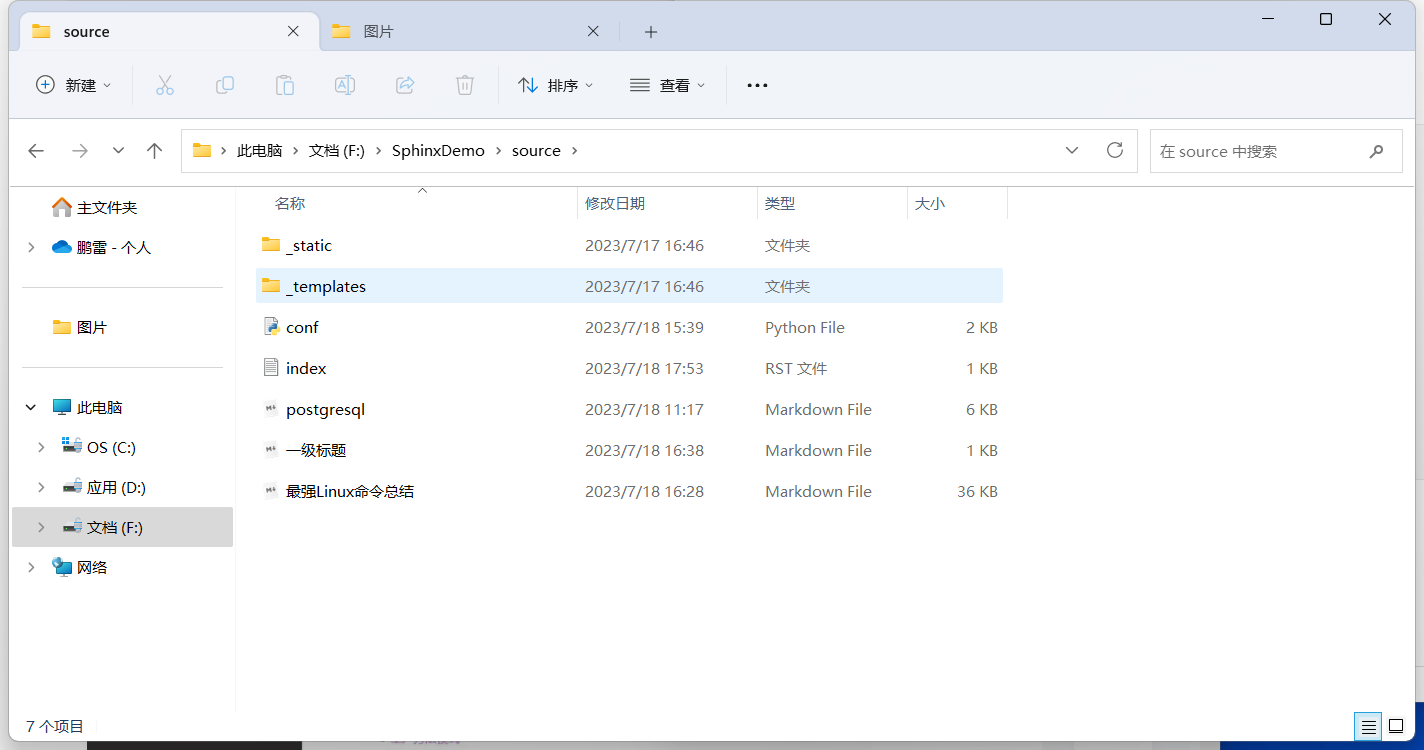
Task: Click the Cut scissors icon
Action: point(165,85)
